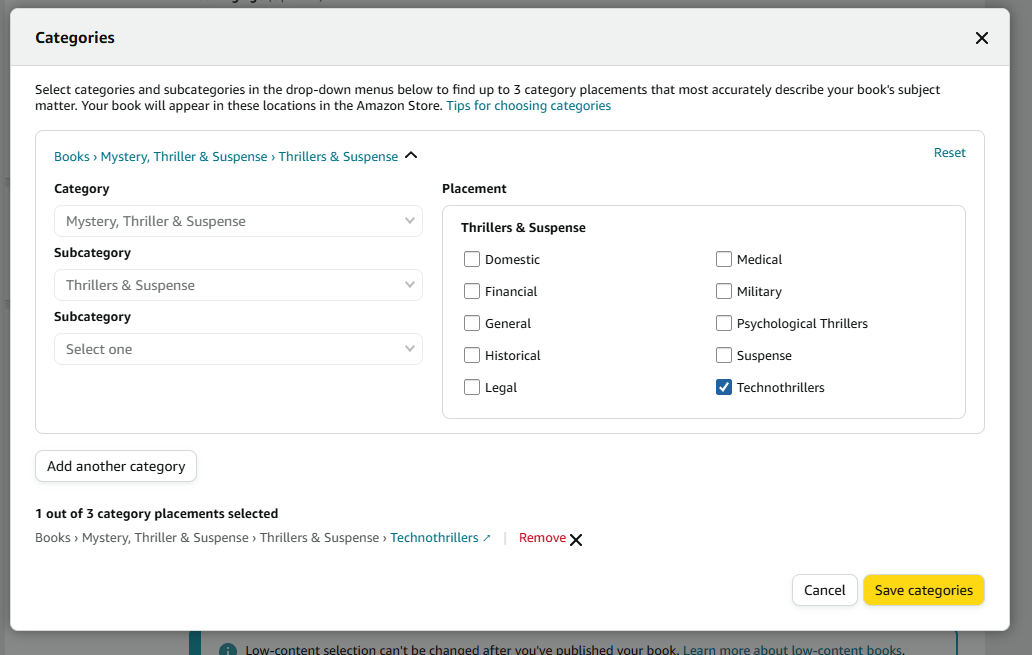
Task: Expand the Thrillers & Suspense subcategory dropdown
Action: pyautogui.click(x=238, y=285)
